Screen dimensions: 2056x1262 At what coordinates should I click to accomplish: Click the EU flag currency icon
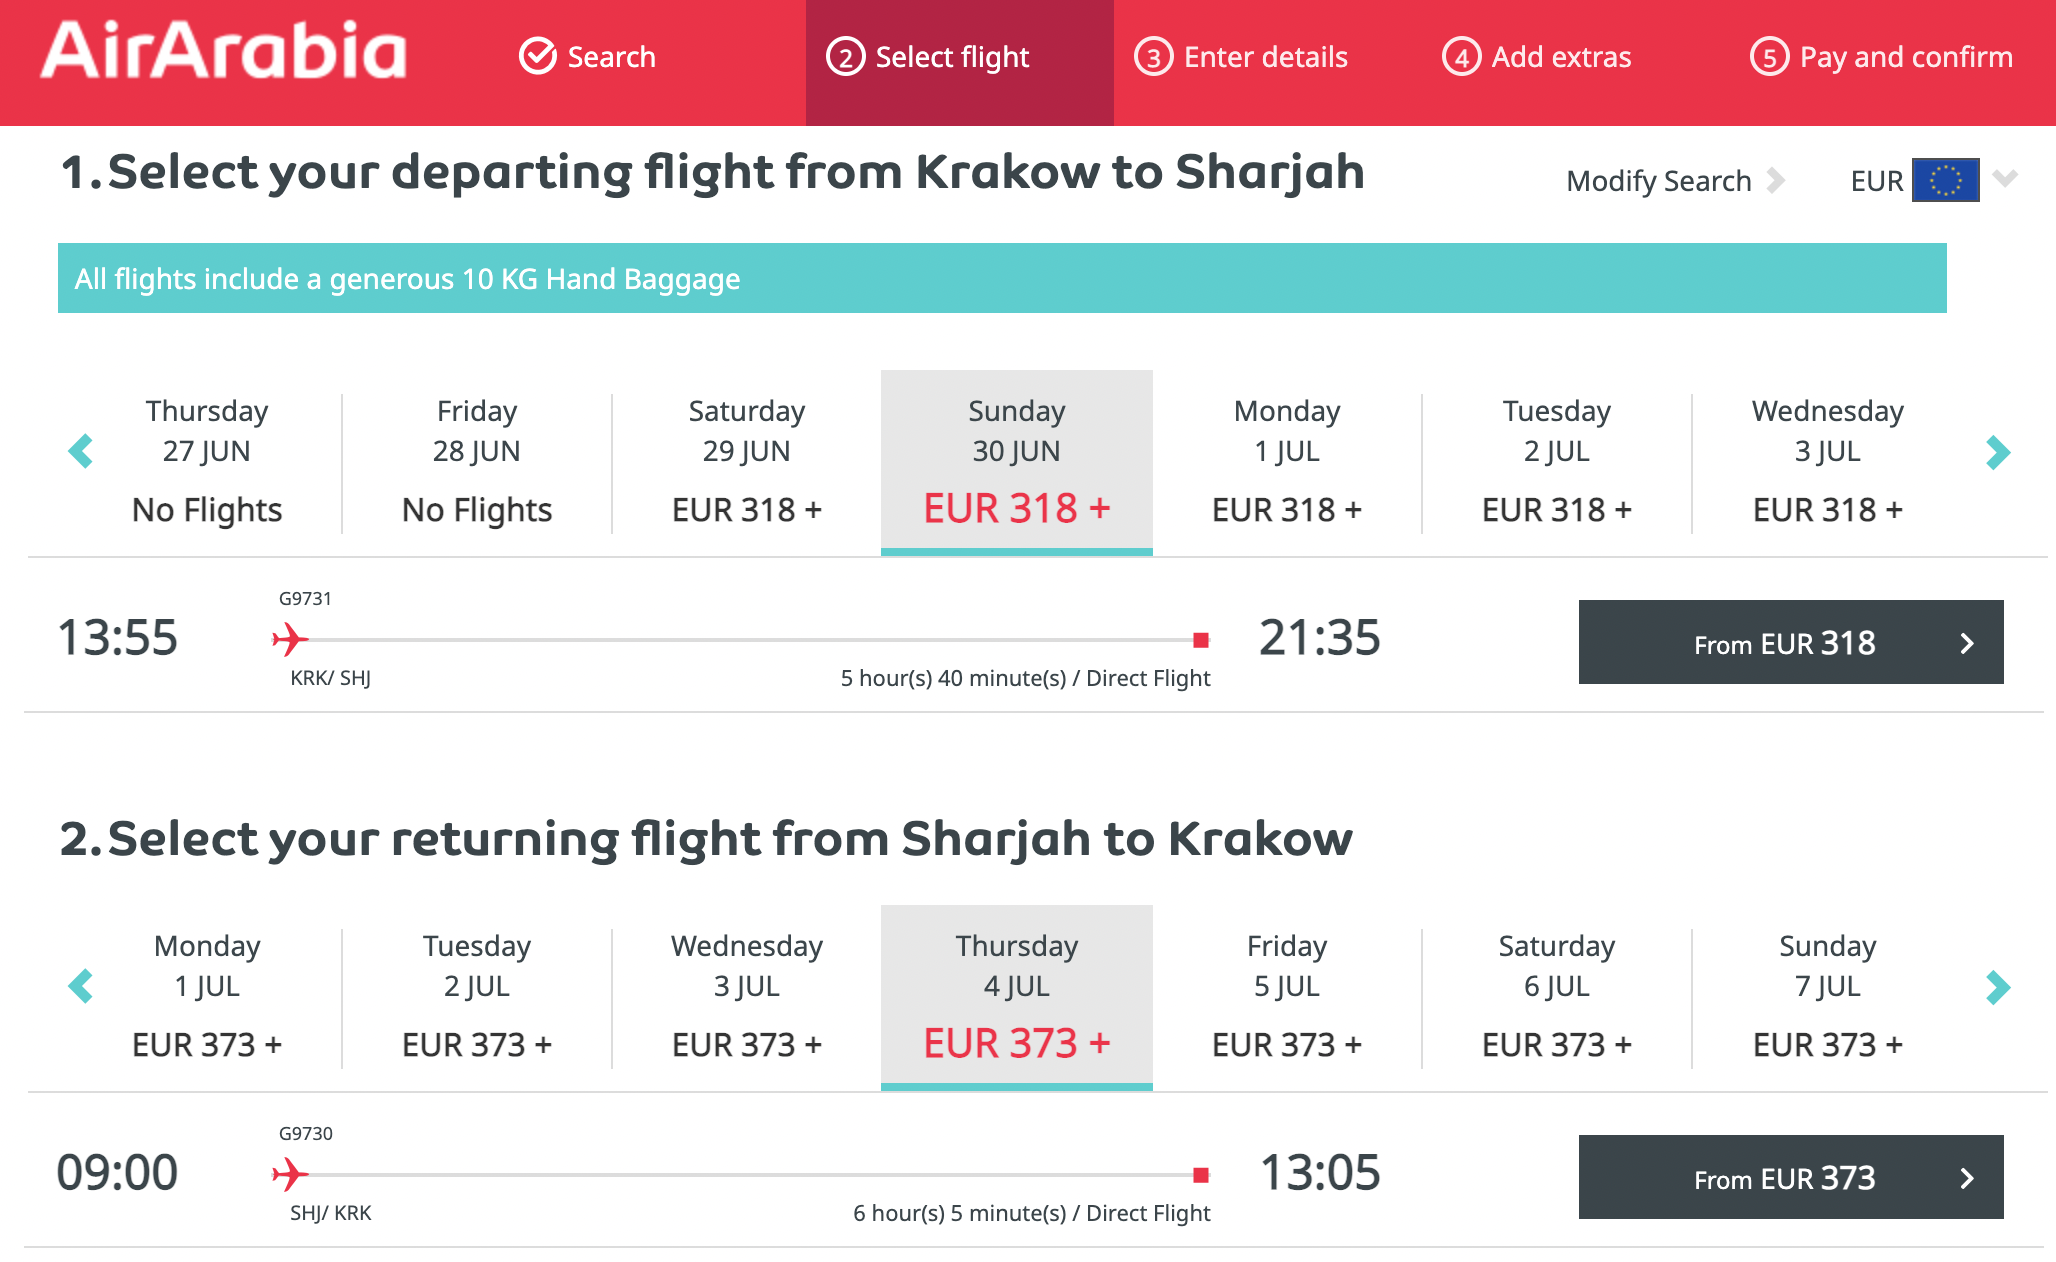(1945, 180)
